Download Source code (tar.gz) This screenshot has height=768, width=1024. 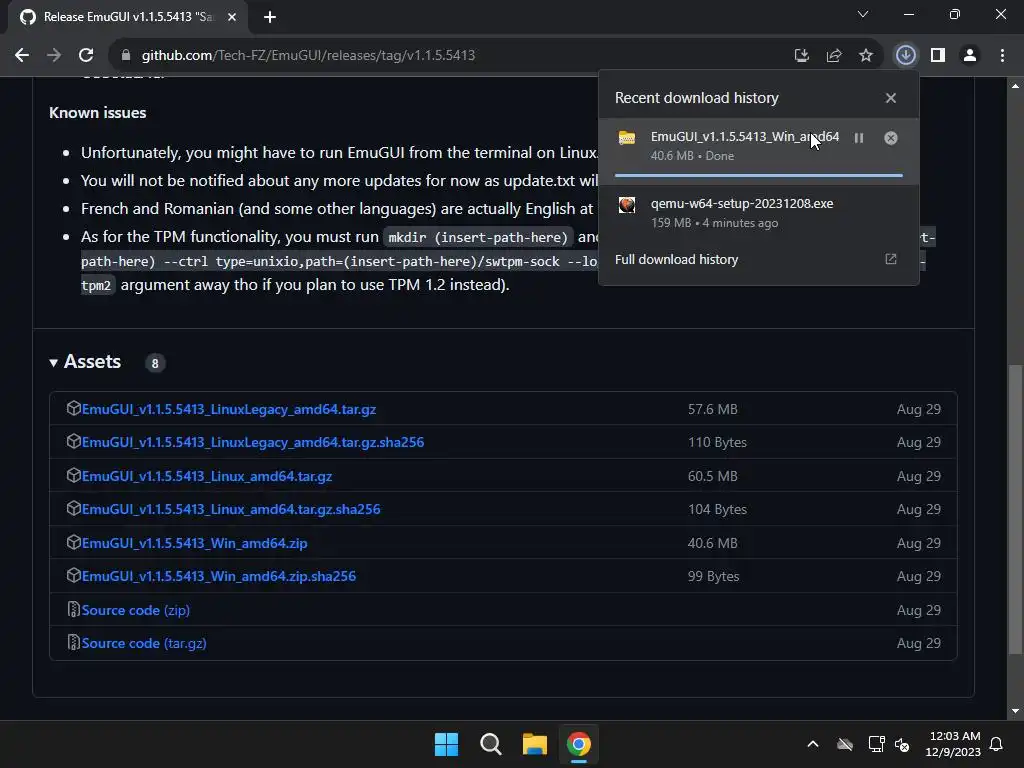click(x=144, y=643)
